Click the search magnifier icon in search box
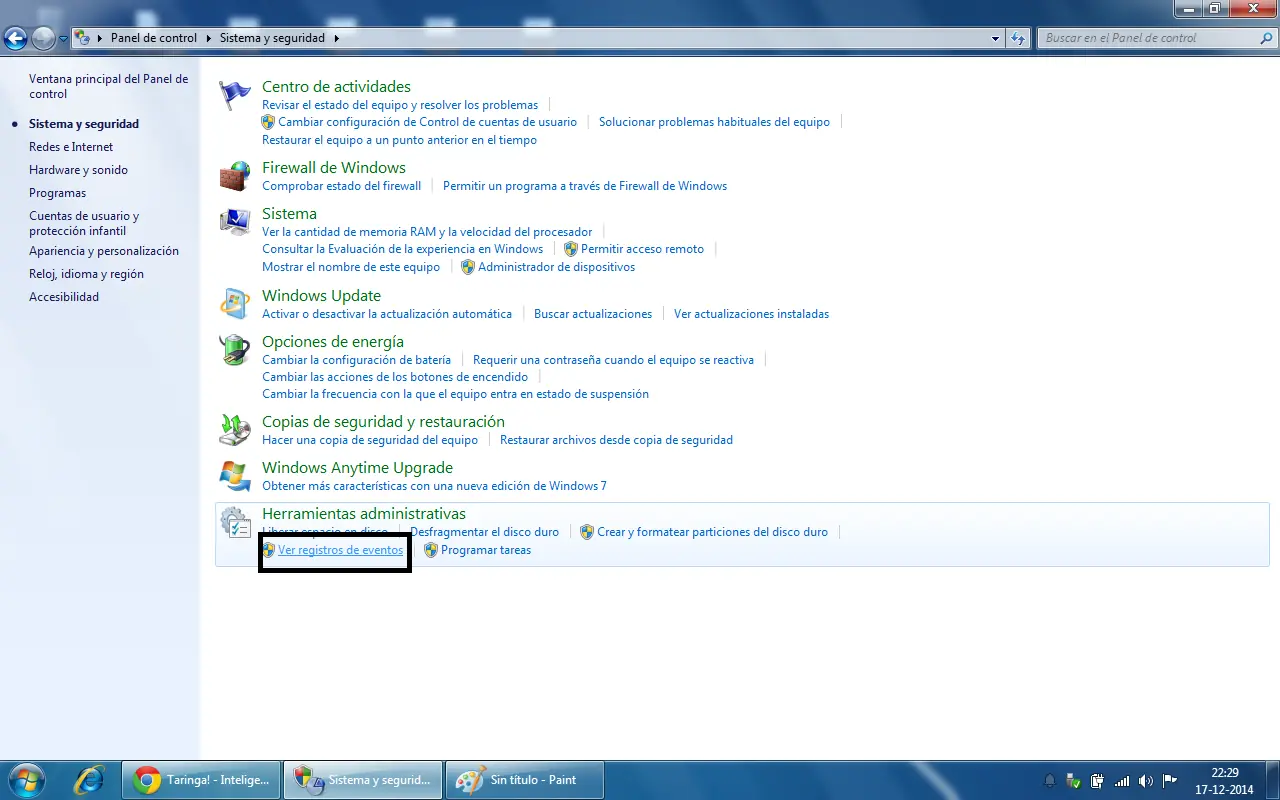This screenshot has height=800, width=1280. coord(1266,38)
